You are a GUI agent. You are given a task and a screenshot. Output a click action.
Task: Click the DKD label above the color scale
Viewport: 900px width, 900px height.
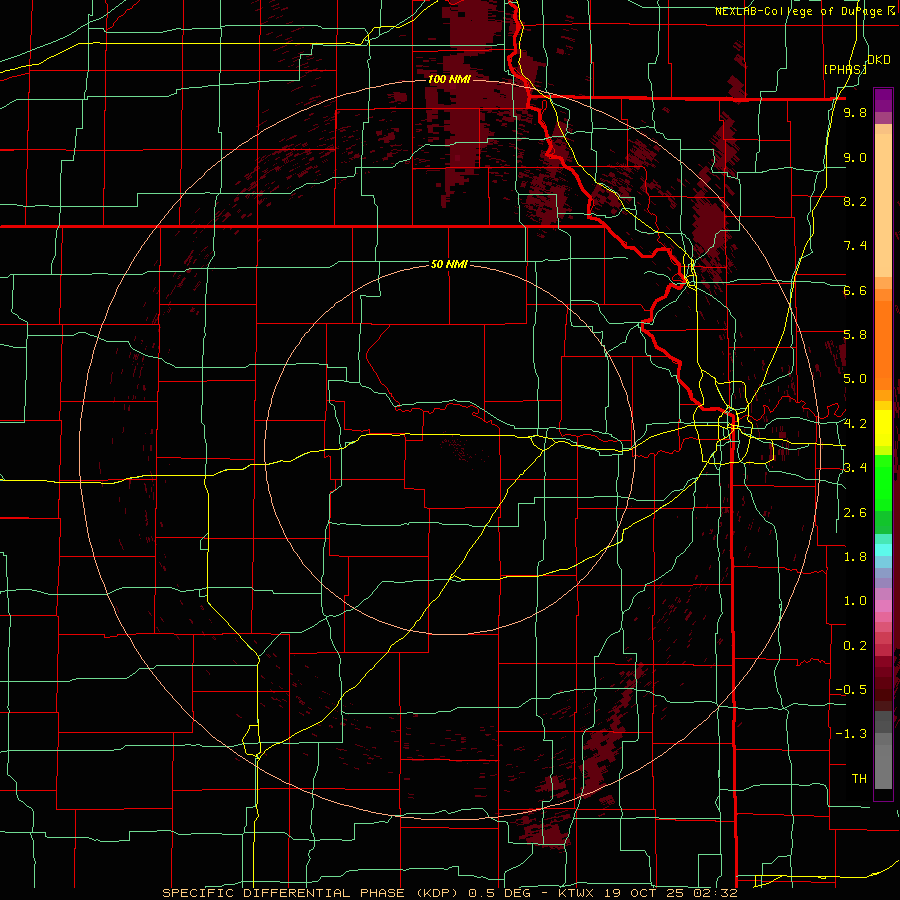click(x=879, y=60)
